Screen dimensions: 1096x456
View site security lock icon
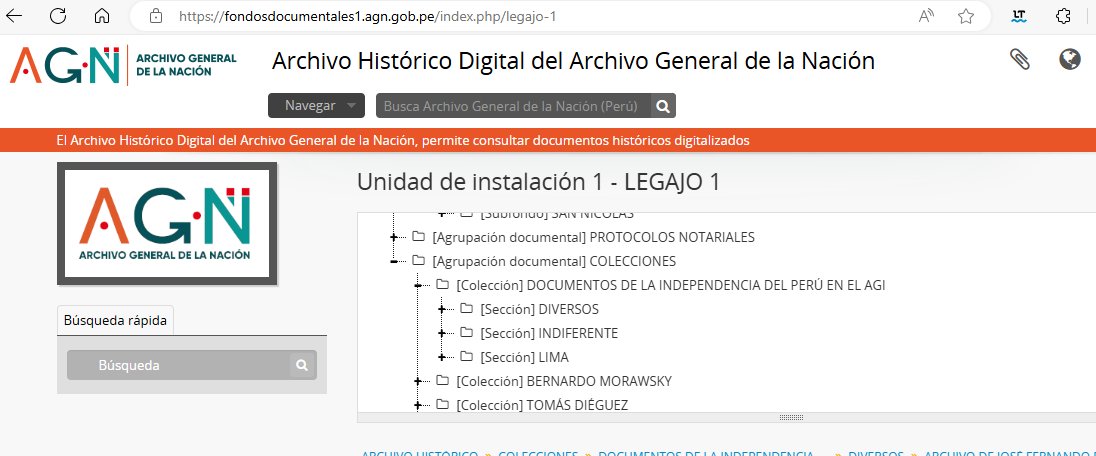pyautogui.click(x=157, y=16)
